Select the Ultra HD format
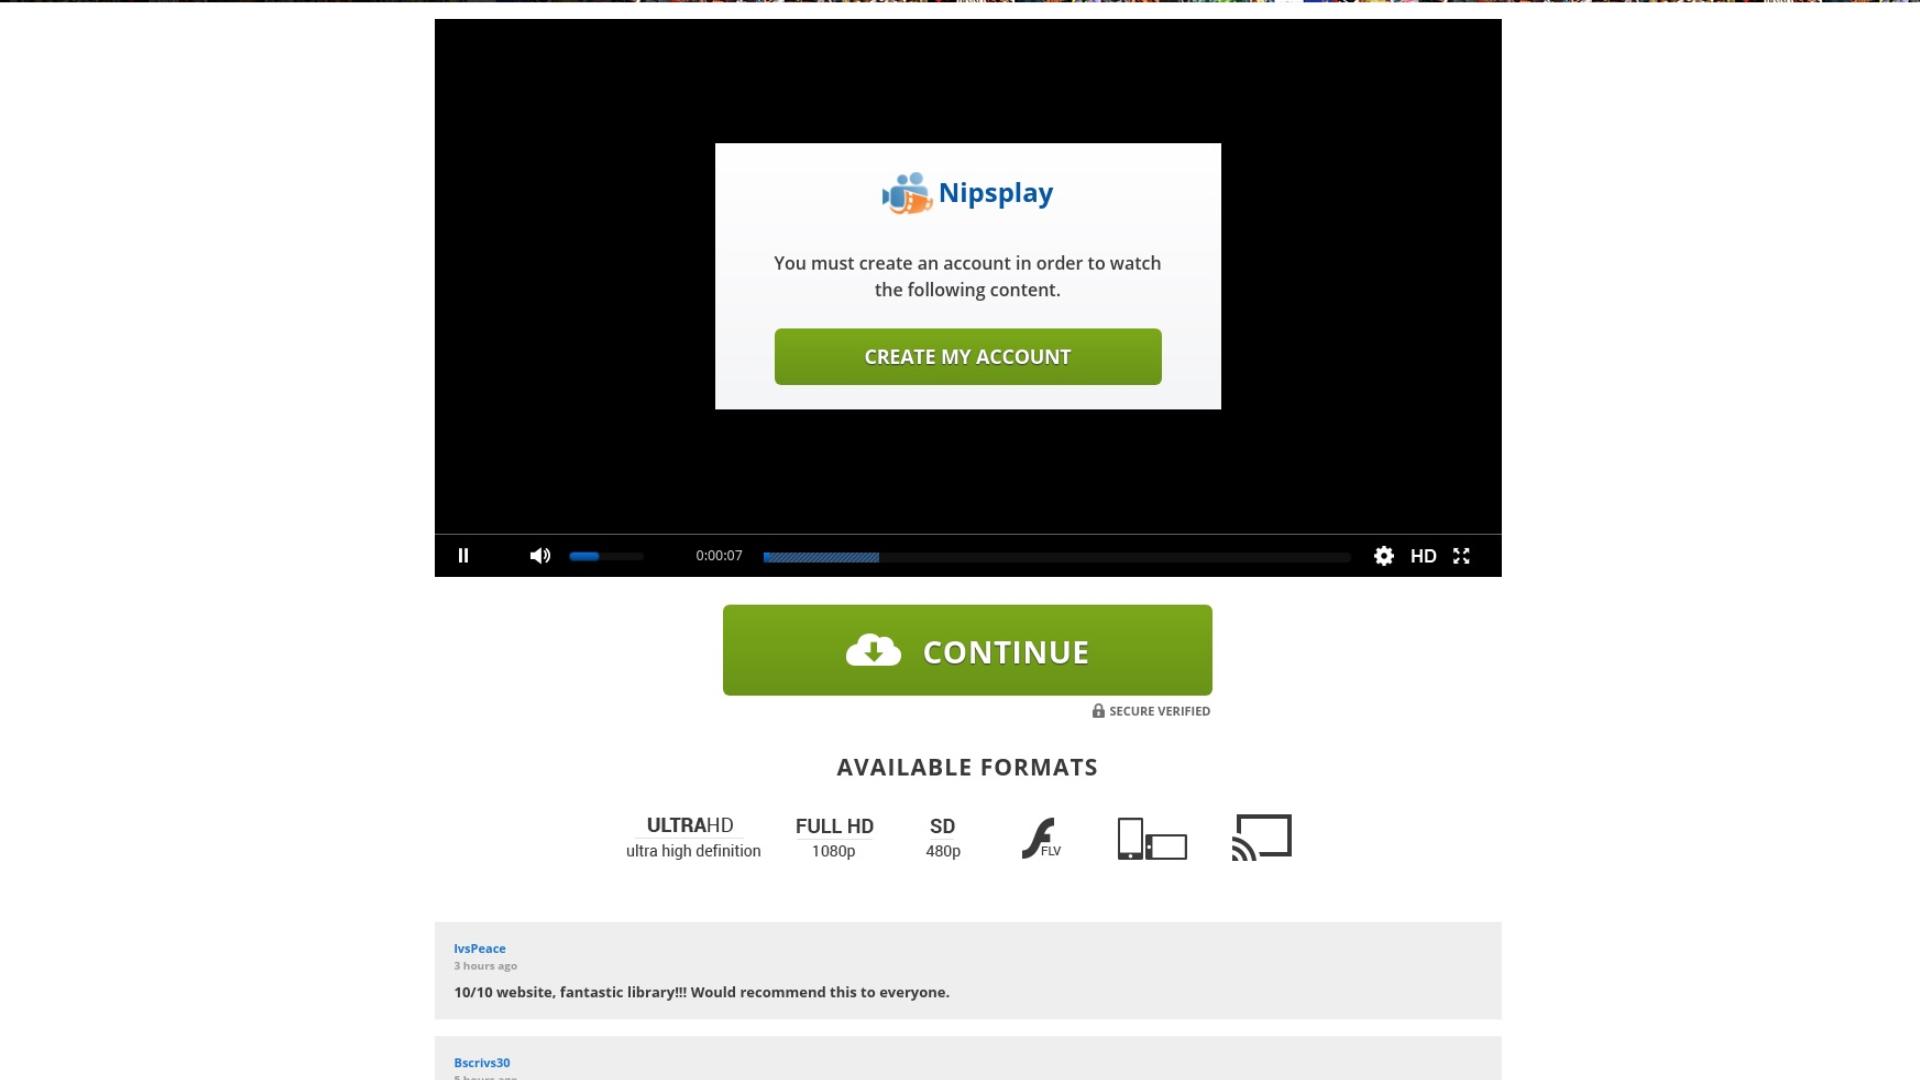Viewport: 1920px width, 1080px height. 693,837
